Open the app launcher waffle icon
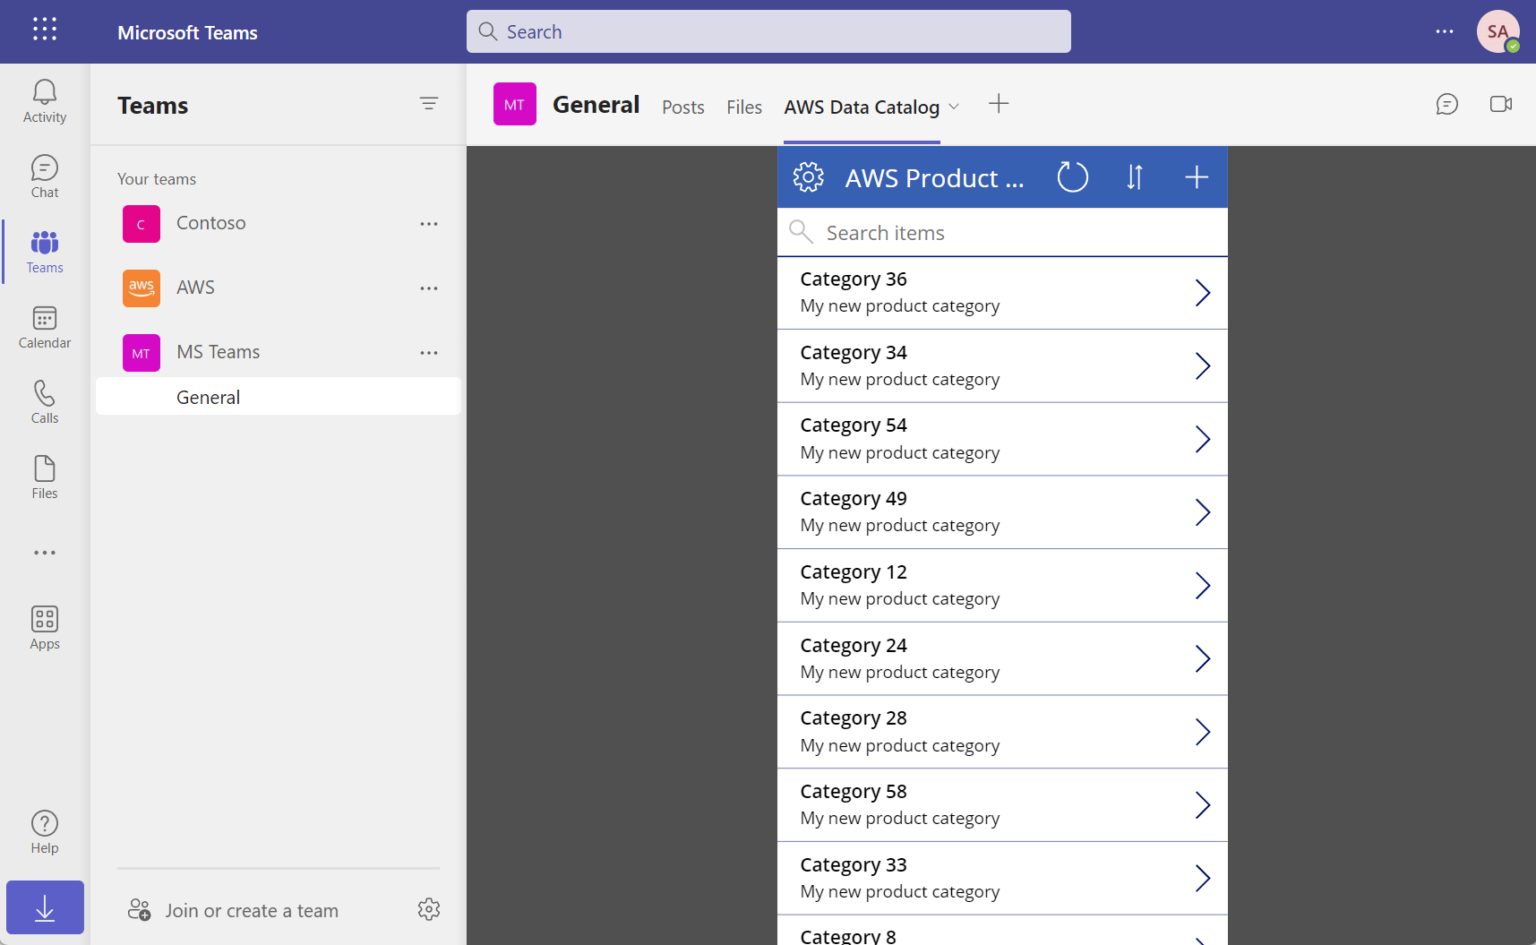 [44, 29]
